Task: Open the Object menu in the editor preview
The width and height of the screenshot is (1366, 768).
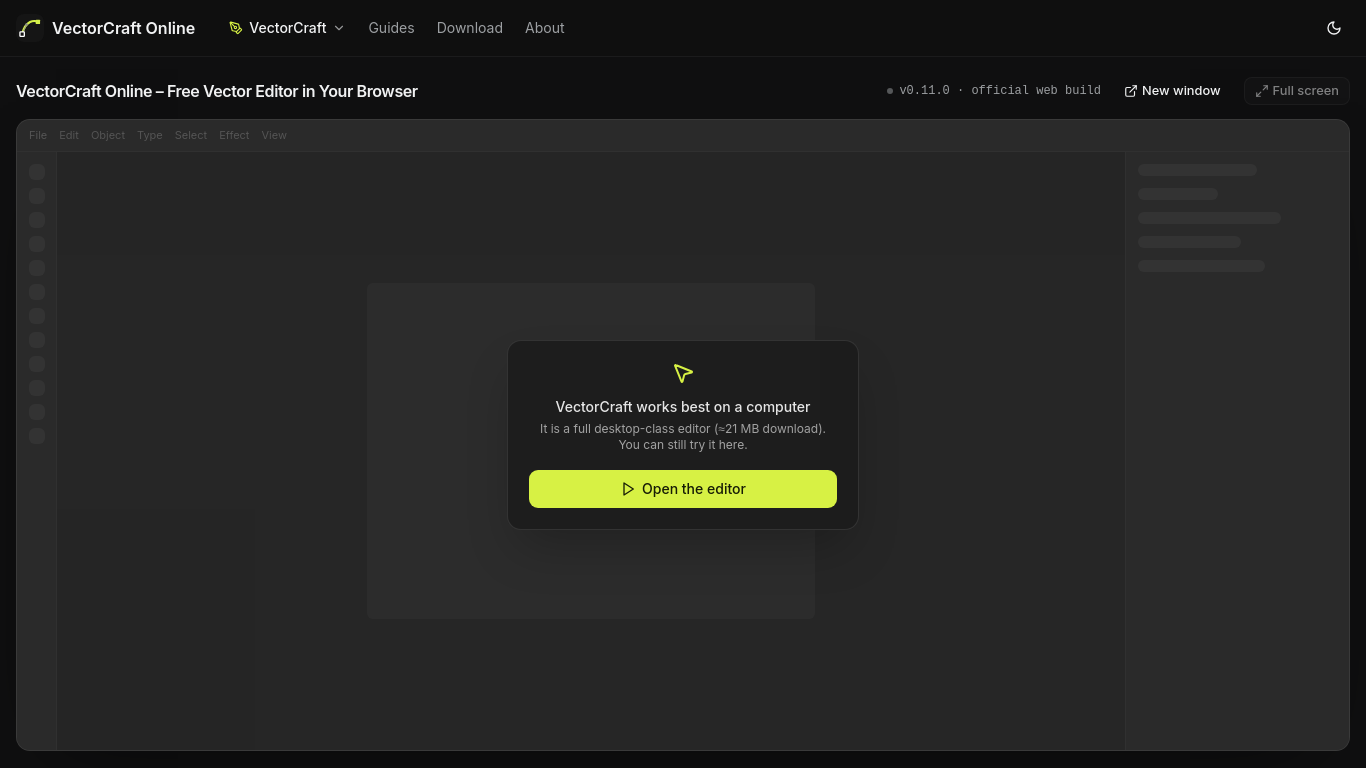Action: 108,135
